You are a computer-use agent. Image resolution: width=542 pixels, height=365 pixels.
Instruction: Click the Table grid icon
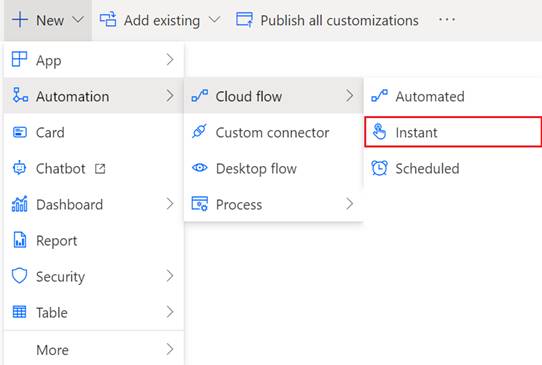pos(19,312)
